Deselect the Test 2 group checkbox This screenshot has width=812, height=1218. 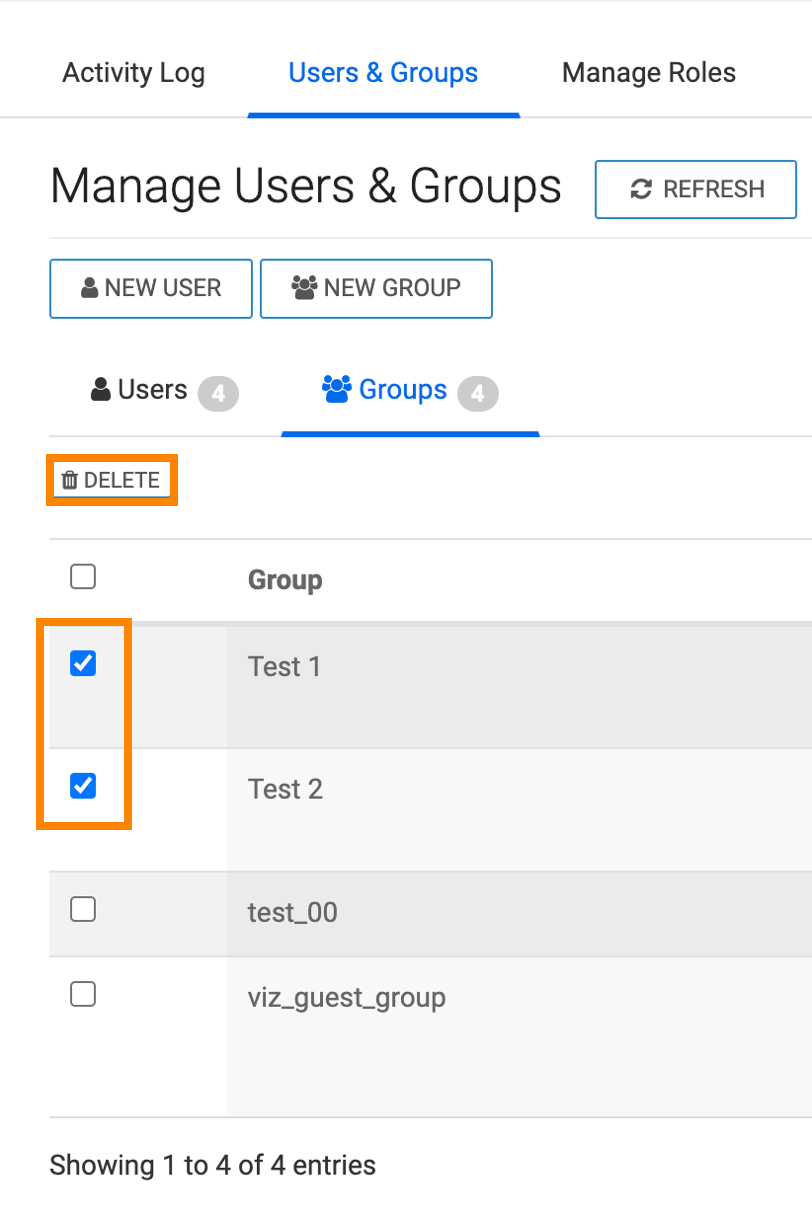pyautogui.click(x=83, y=786)
